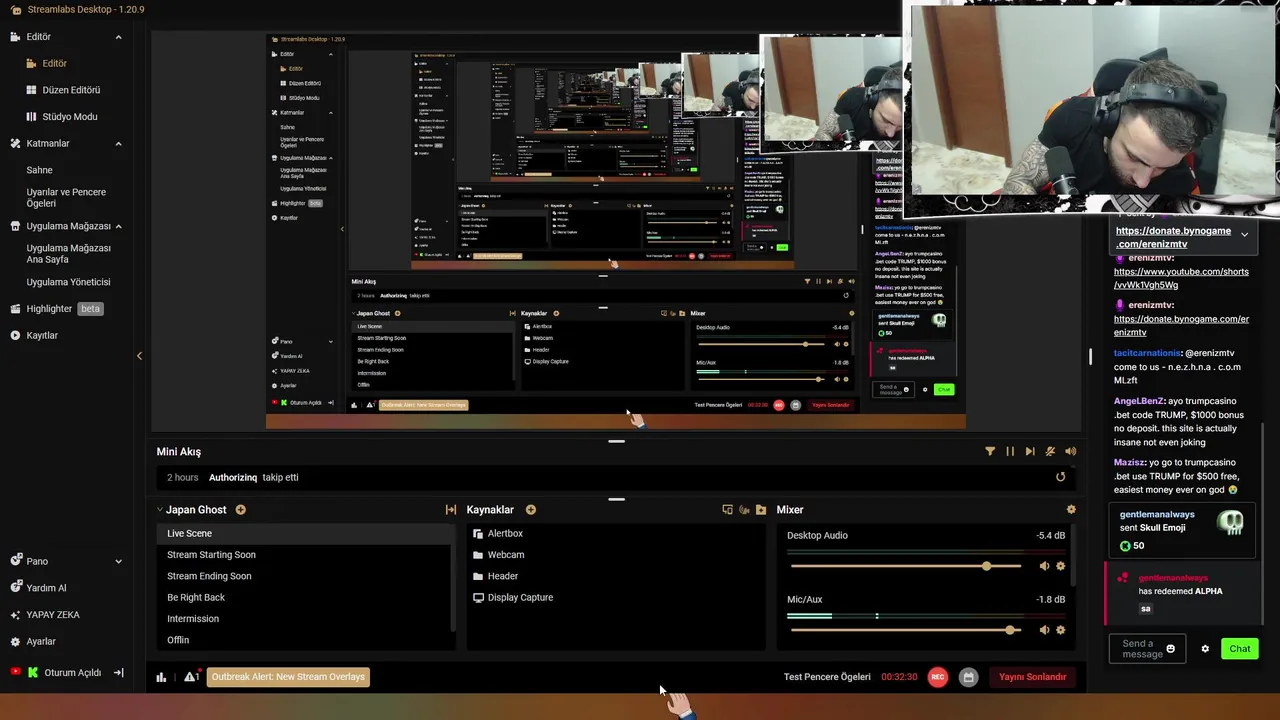The height and width of the screenshot is (720, 1280).
Task: Refresh the Mini Akış event list
Action: pos(1061,477)
